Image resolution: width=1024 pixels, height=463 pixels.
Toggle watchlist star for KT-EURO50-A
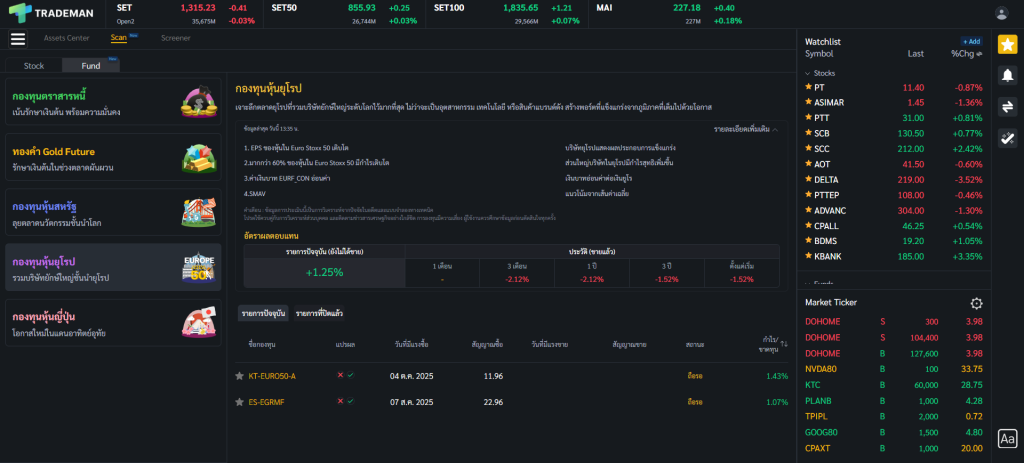click(x=239, y=376)
